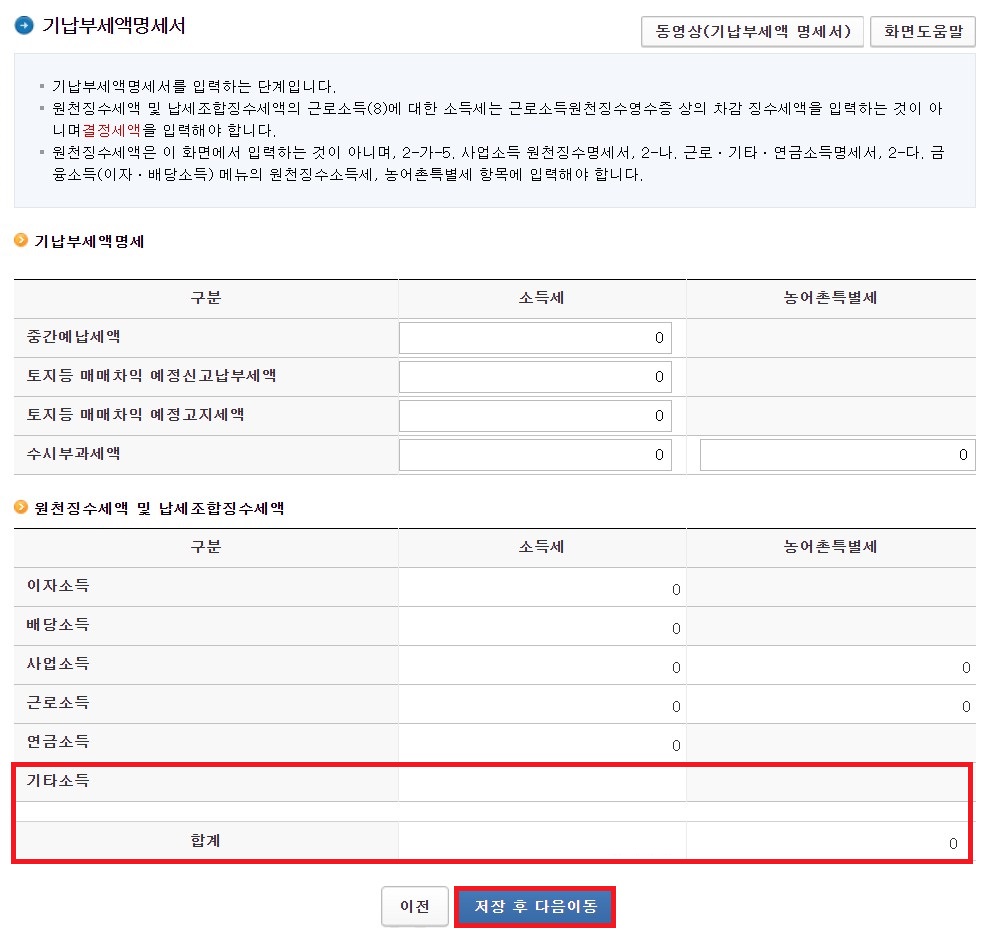Focus the 수시부과세액 농어촌특별세 input field
The height and width of the screenshot is (937, 984).
[x=837, y=455]
